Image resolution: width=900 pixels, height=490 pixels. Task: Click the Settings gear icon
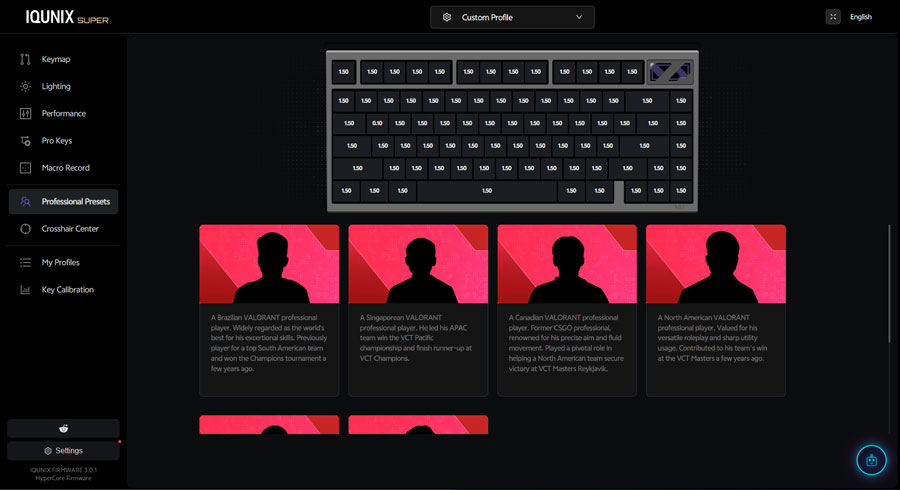[x=48, y=451]
